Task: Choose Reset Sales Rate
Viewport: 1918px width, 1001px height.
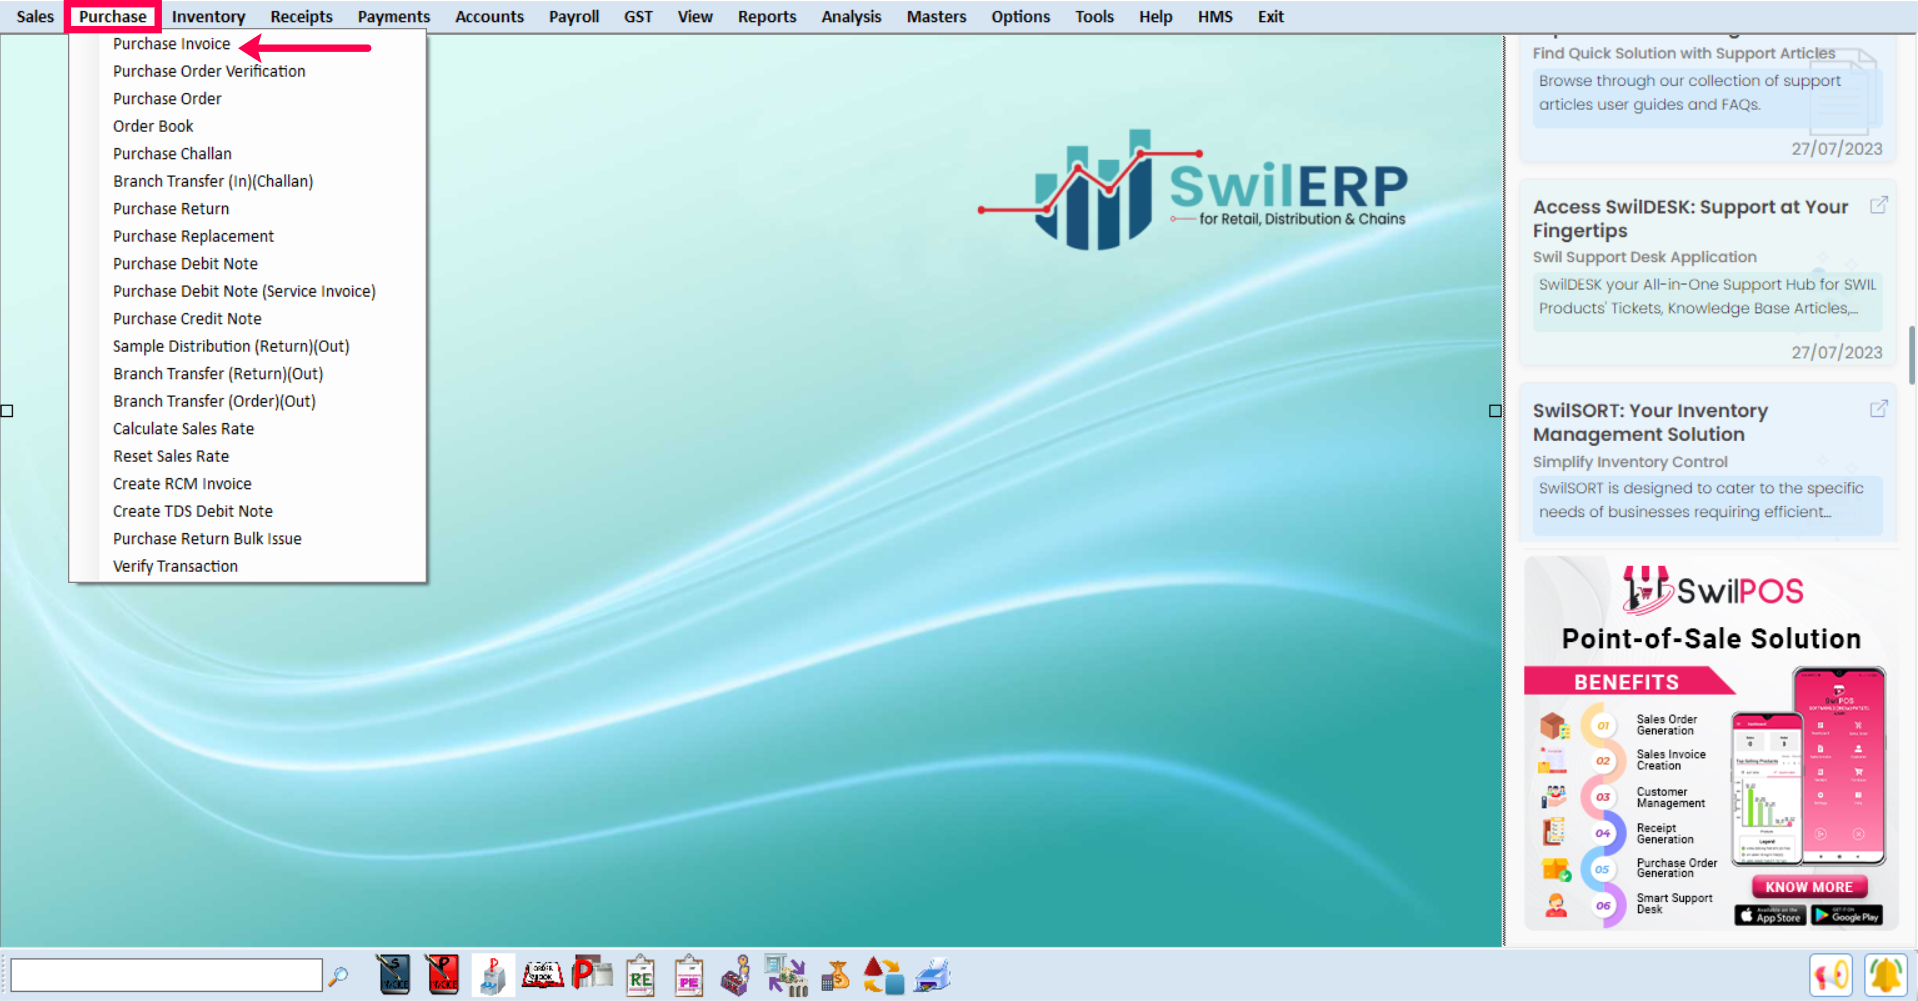Action: coord(171,456)
